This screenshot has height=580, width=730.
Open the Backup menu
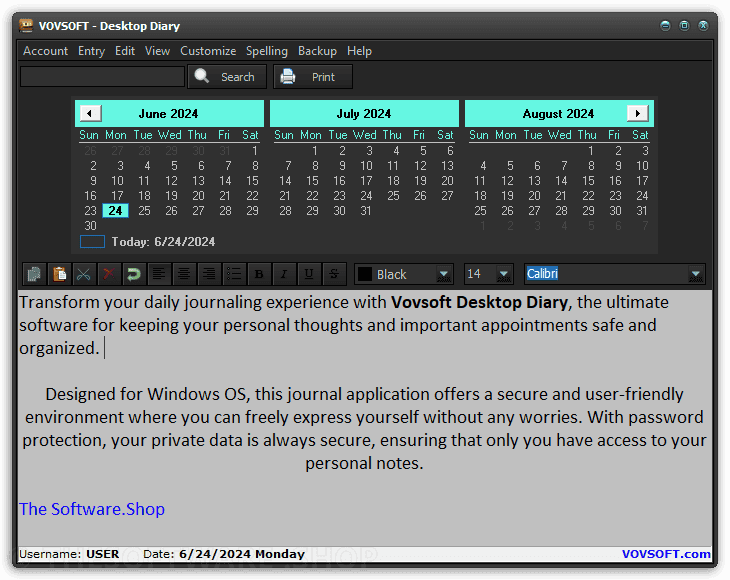point(317,51)
